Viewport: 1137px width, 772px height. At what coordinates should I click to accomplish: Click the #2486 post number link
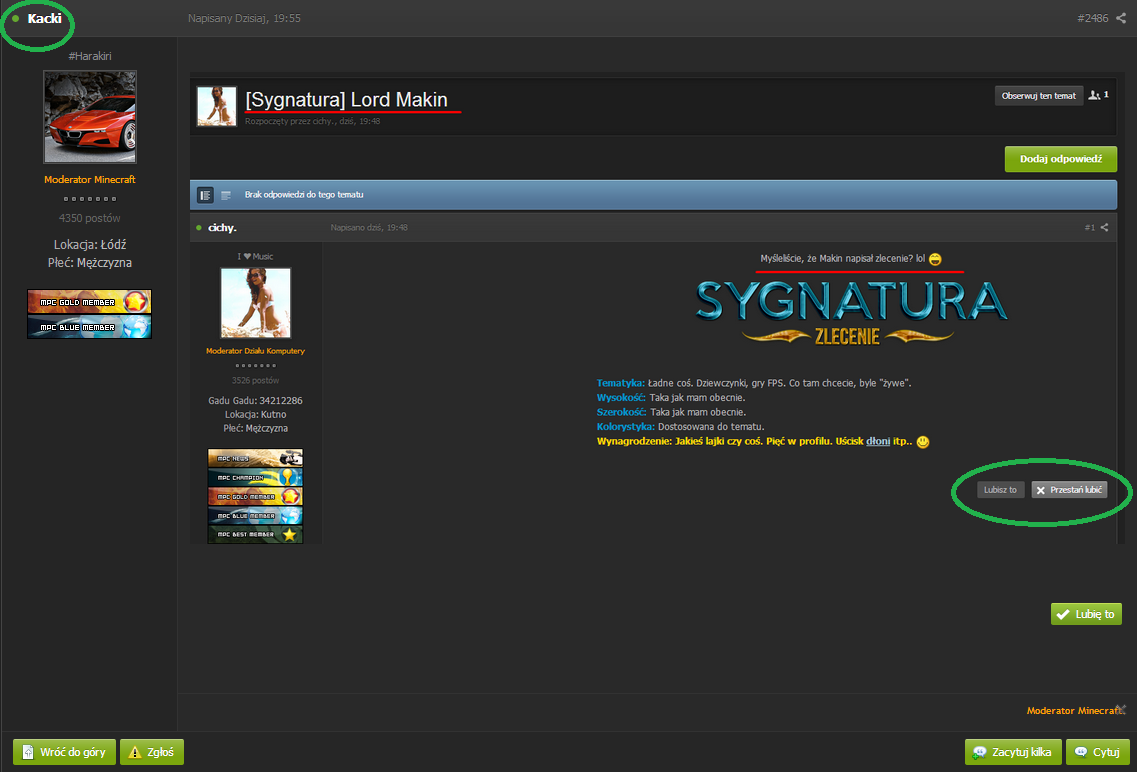pyautogui.click(x=1092, y=18)
